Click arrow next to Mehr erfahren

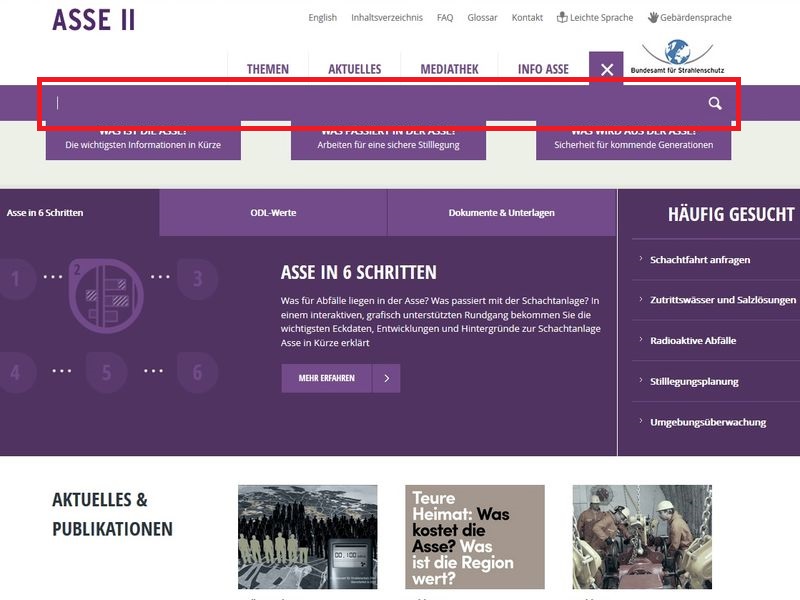point(386,378)
